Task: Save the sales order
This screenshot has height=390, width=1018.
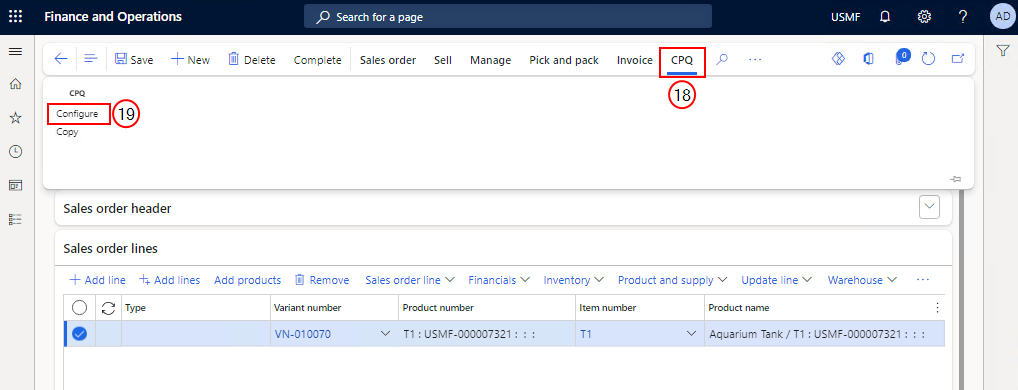Action: click(134, 60)
